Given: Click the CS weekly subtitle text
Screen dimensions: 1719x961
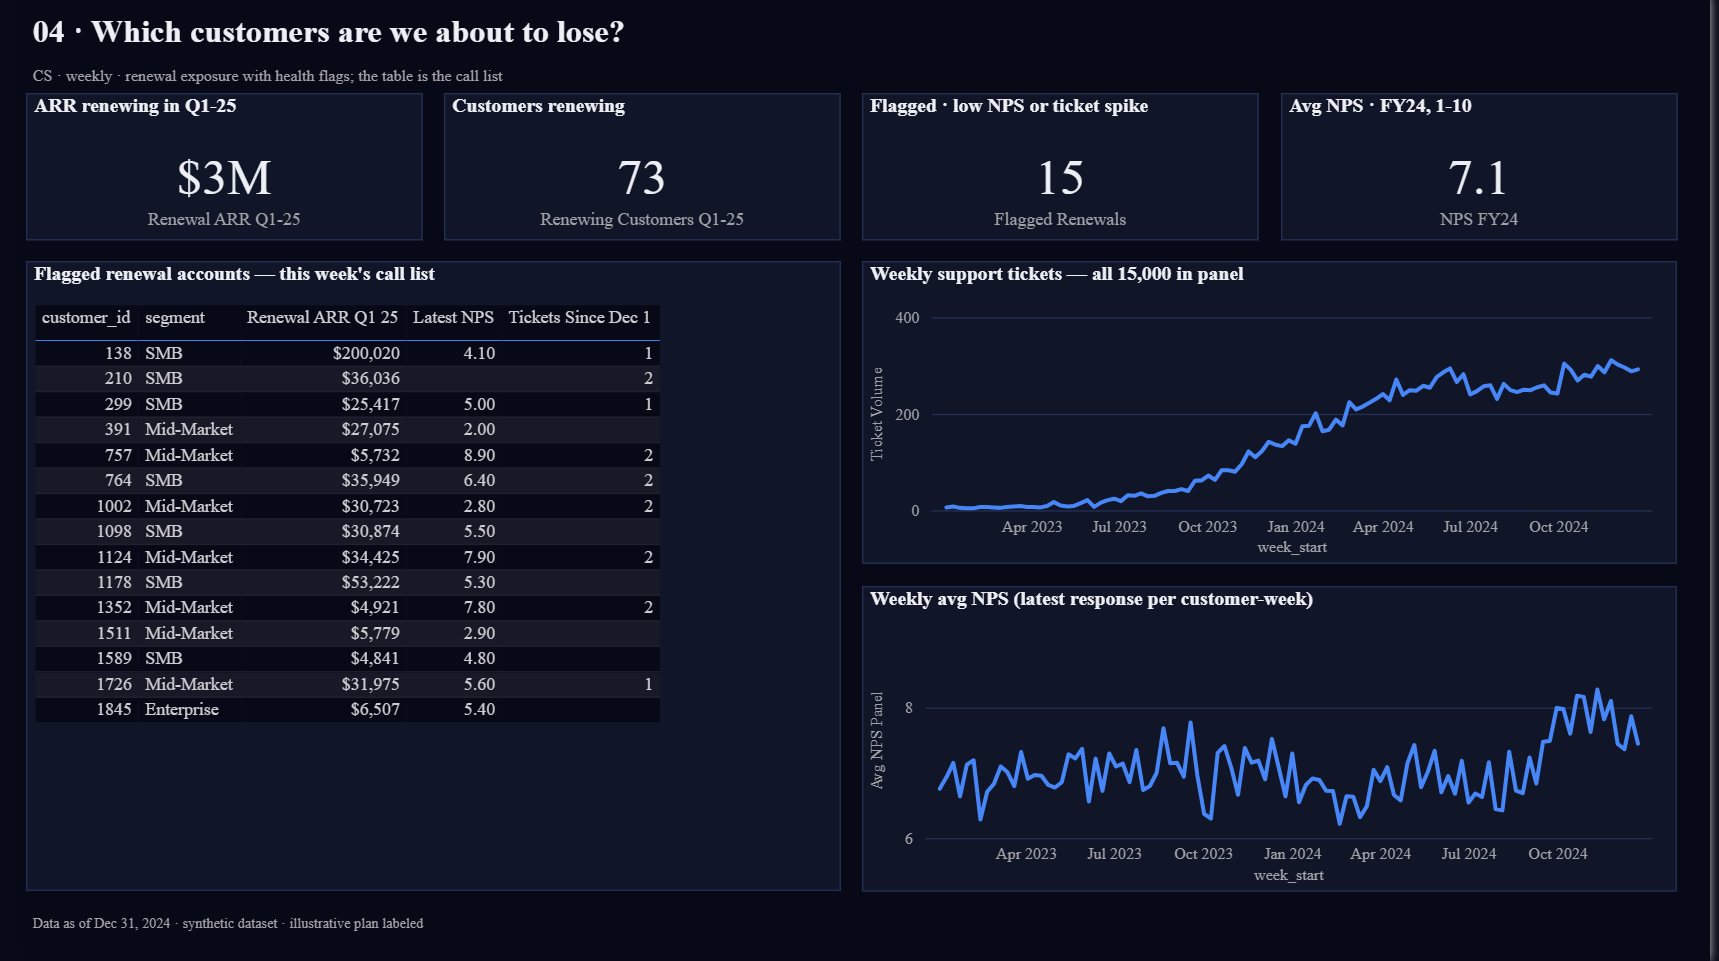Looking at the screenshot, I should click(267, 76).
